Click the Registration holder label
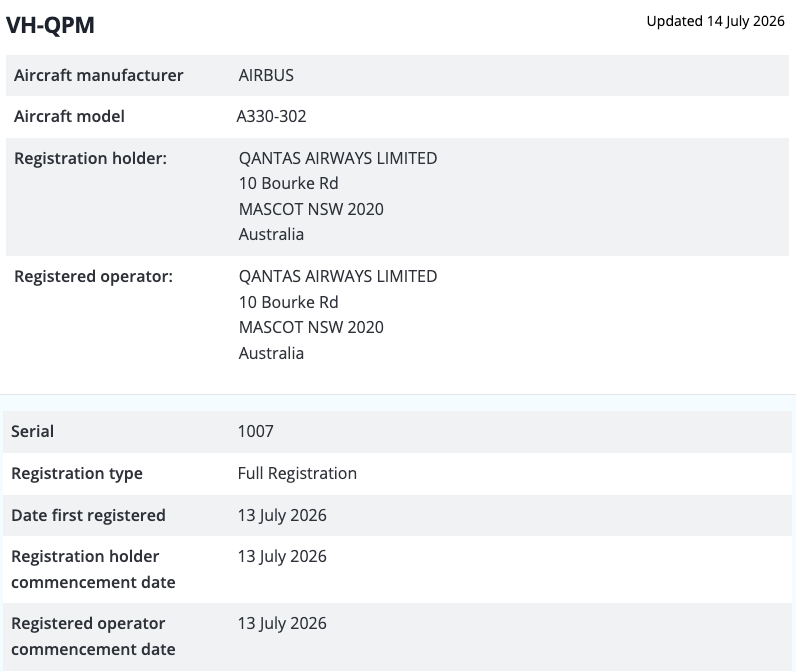The image size is (796, 672). coord(90,158)
